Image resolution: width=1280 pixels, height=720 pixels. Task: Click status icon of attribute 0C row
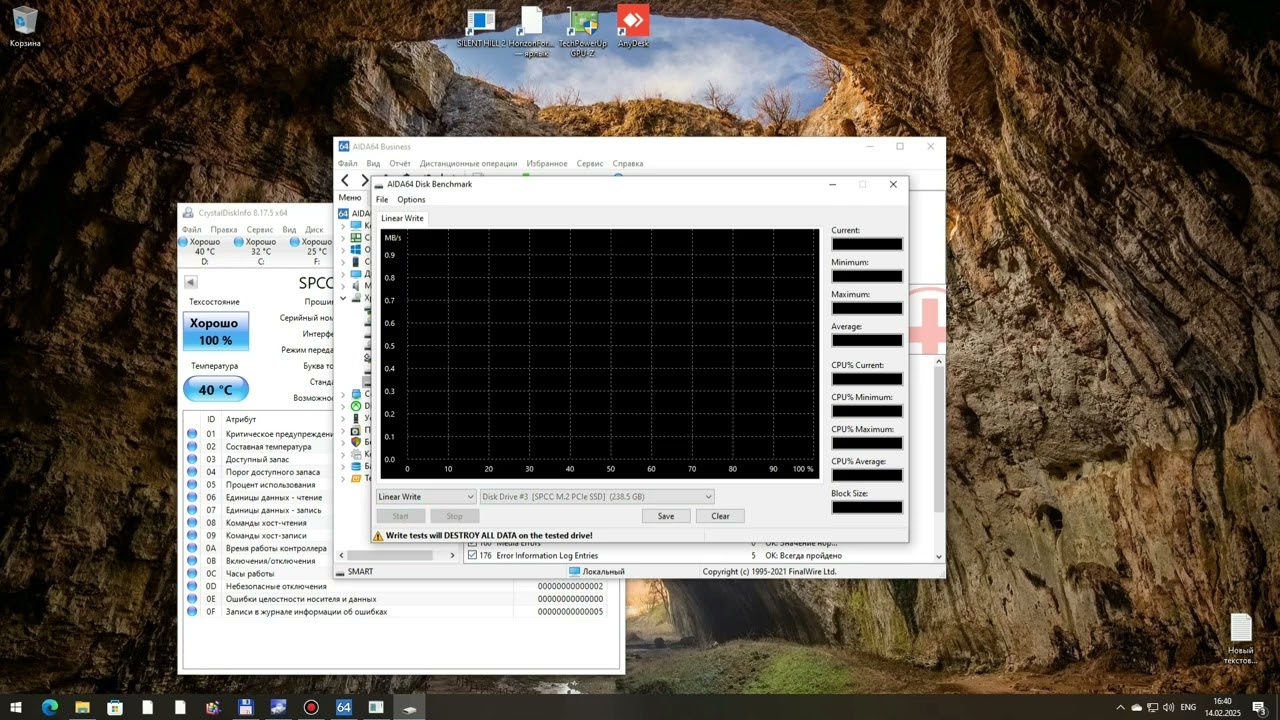(x=192, y=574)
